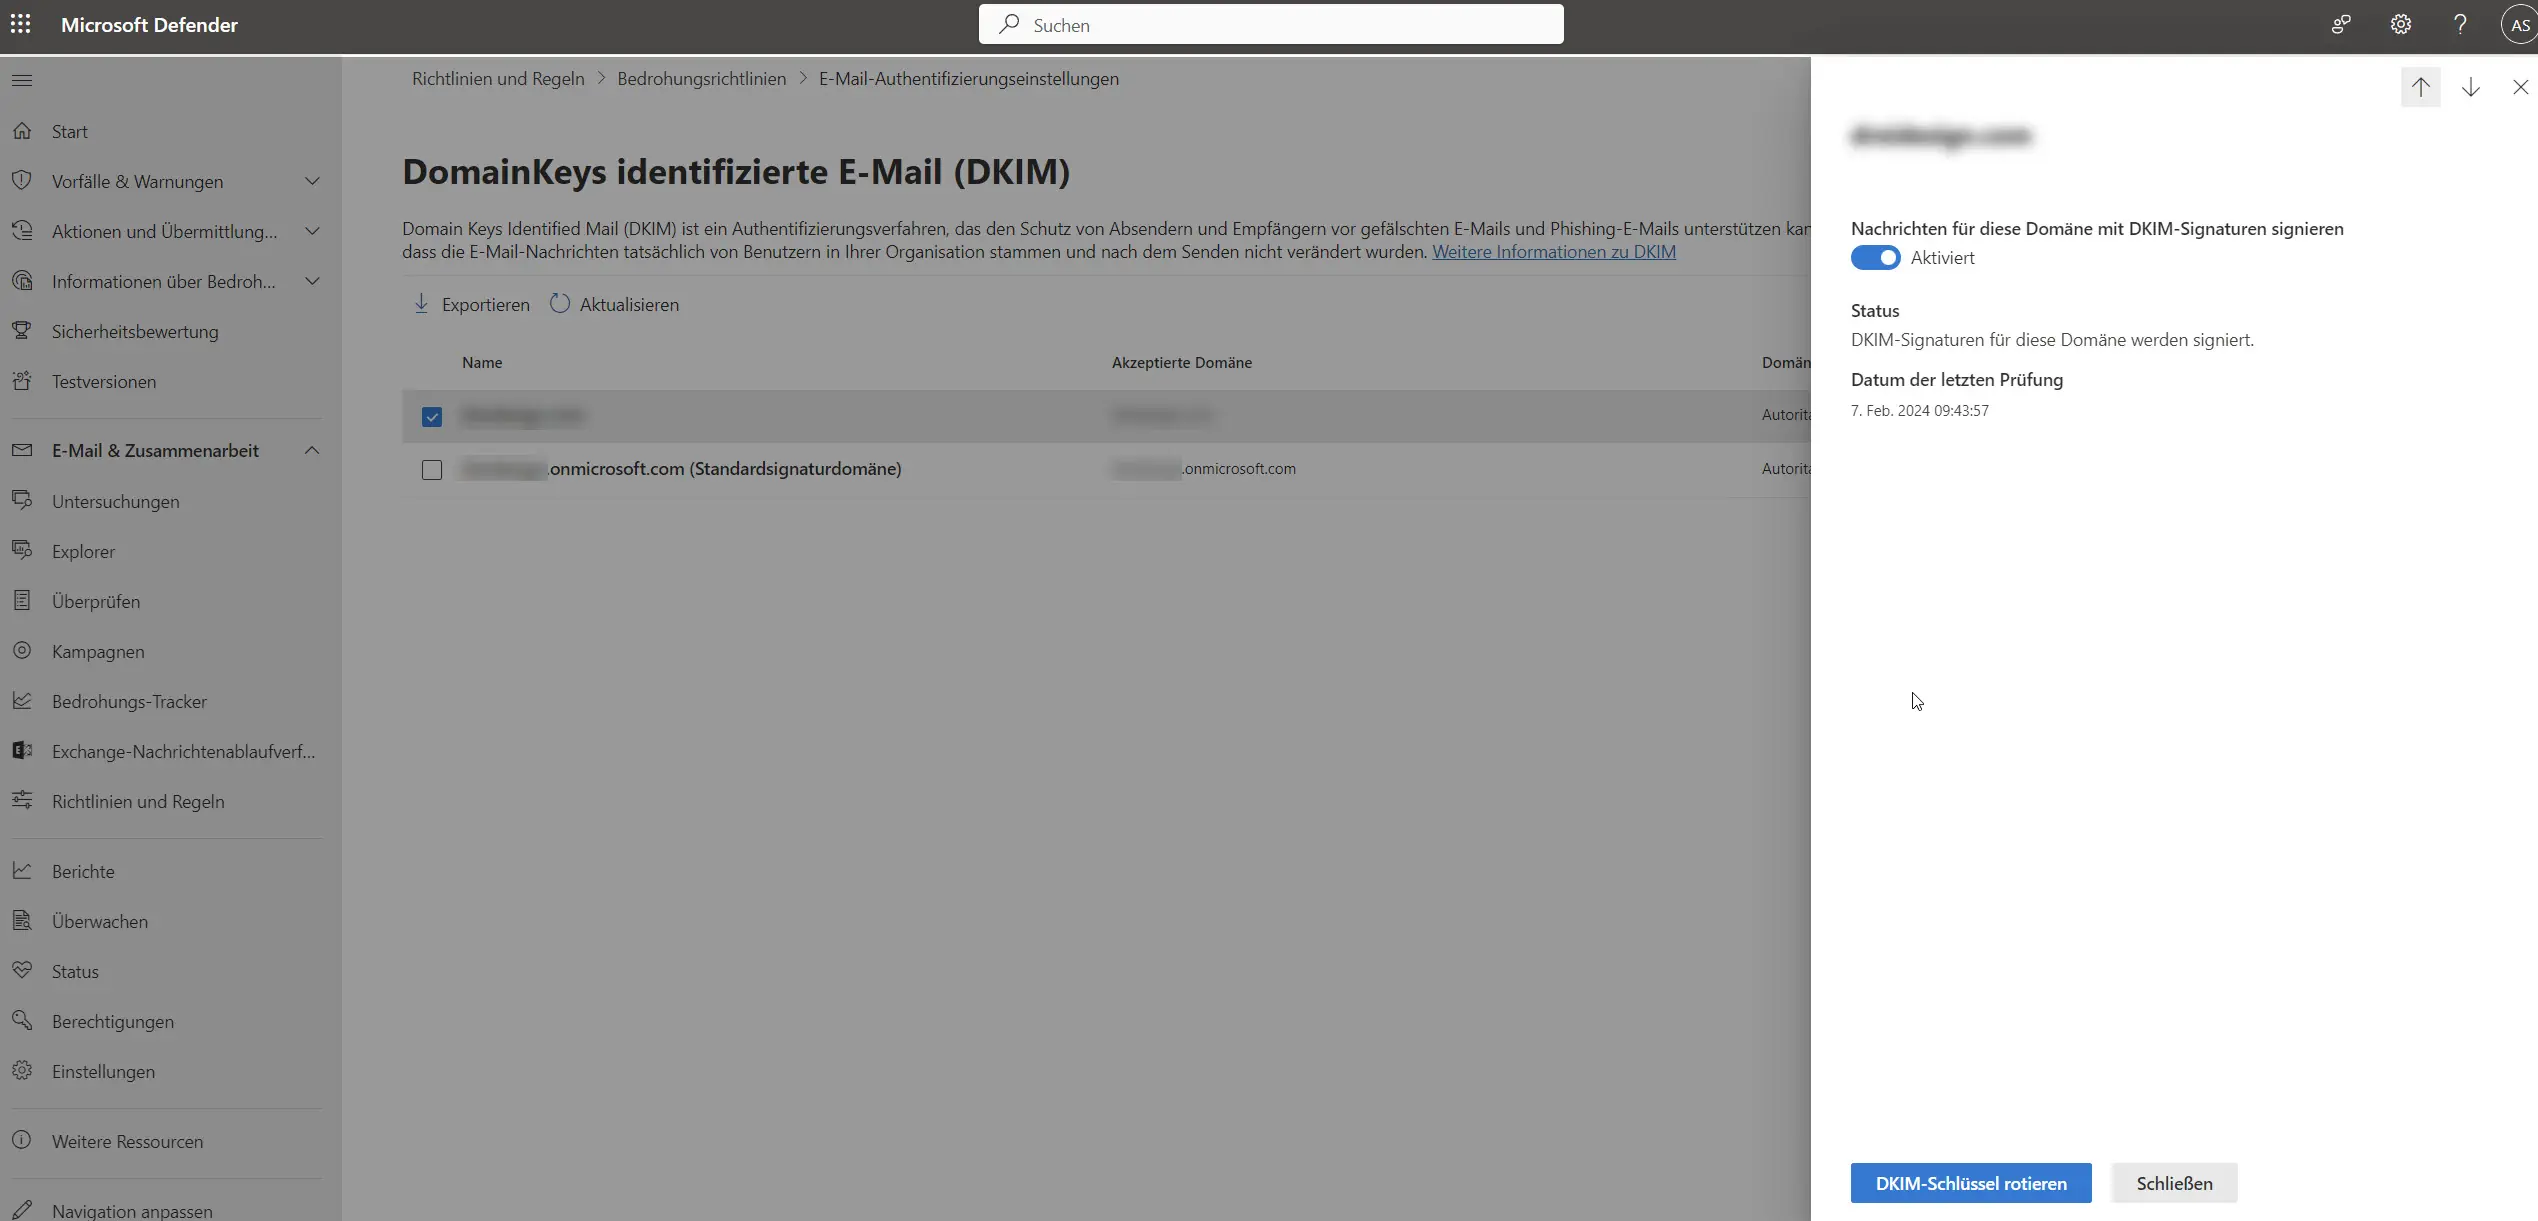
Task: Open the AS account avatar
Action: [2519, 25]
